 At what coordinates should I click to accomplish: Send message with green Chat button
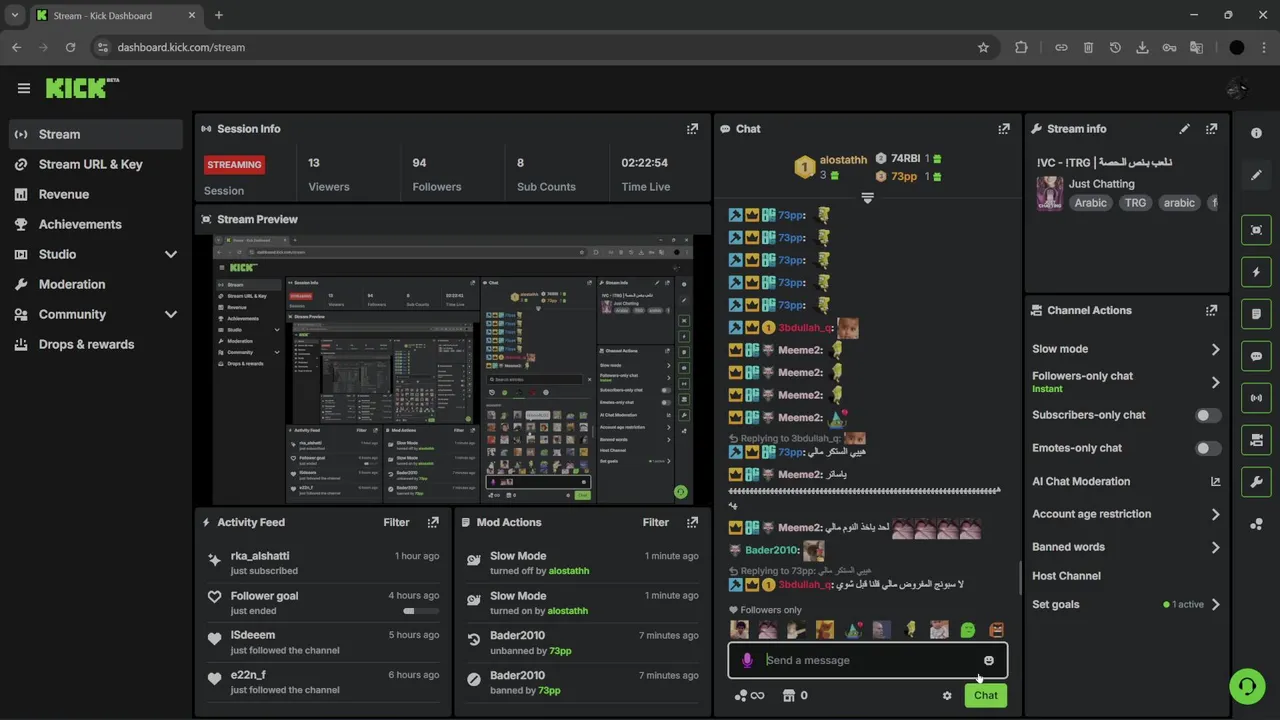point(986,695)
